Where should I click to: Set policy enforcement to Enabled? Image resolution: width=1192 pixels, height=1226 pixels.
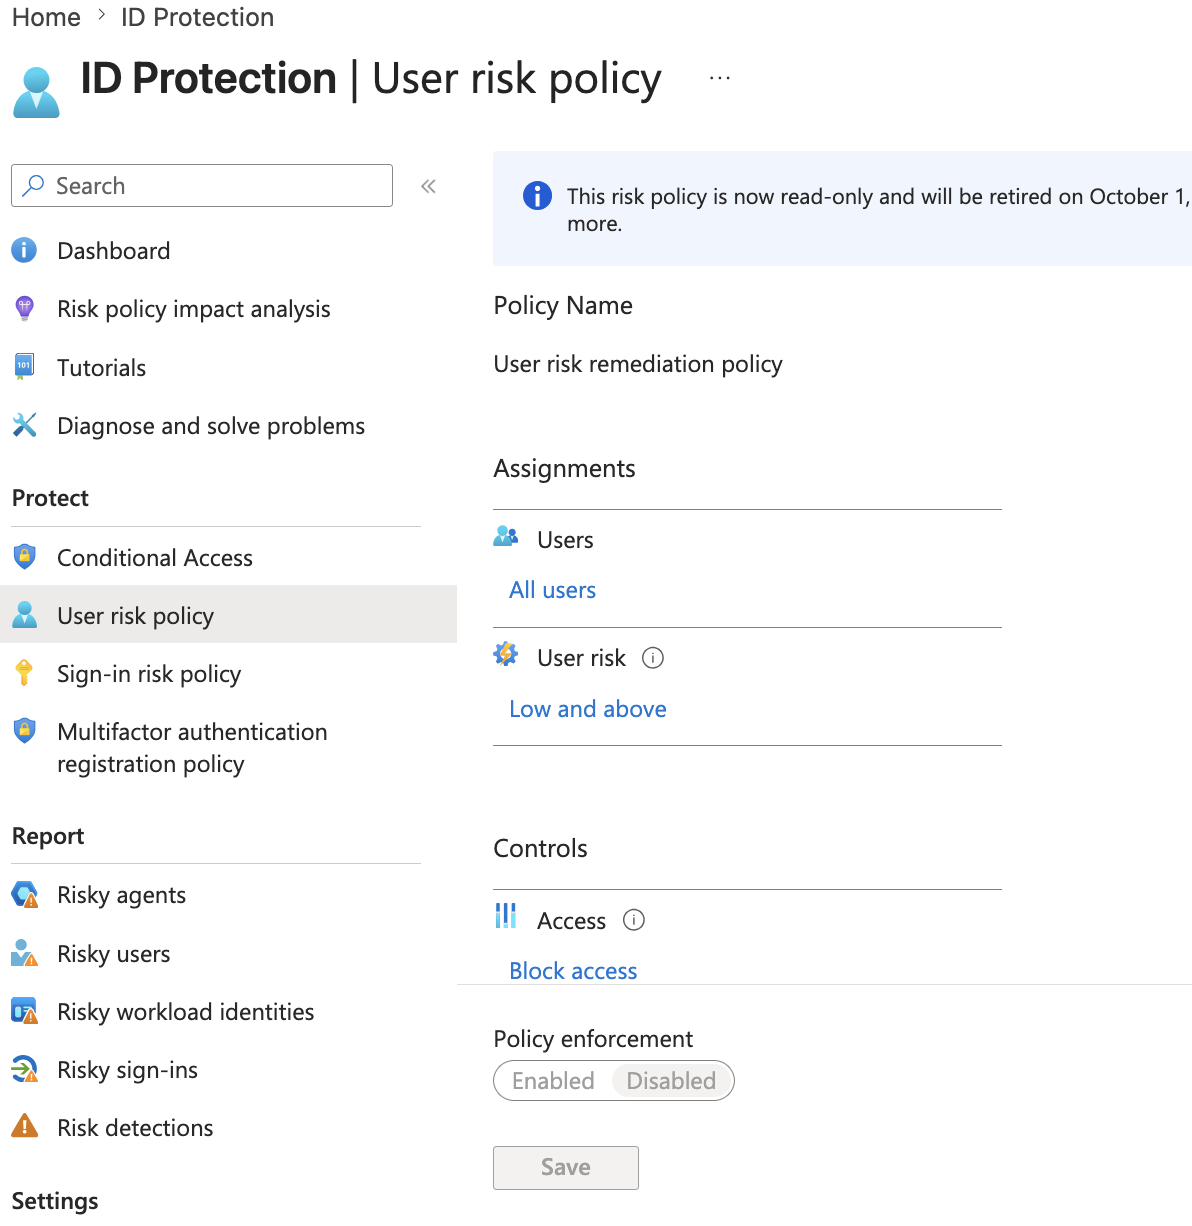tap(553, 1081)
